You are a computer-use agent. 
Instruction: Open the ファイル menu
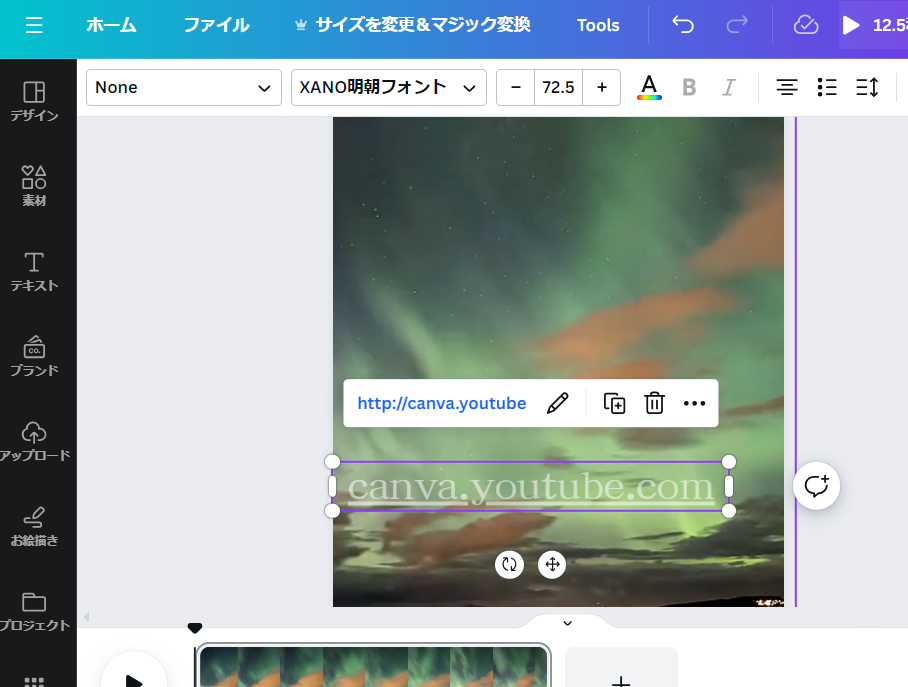[217, 25]
